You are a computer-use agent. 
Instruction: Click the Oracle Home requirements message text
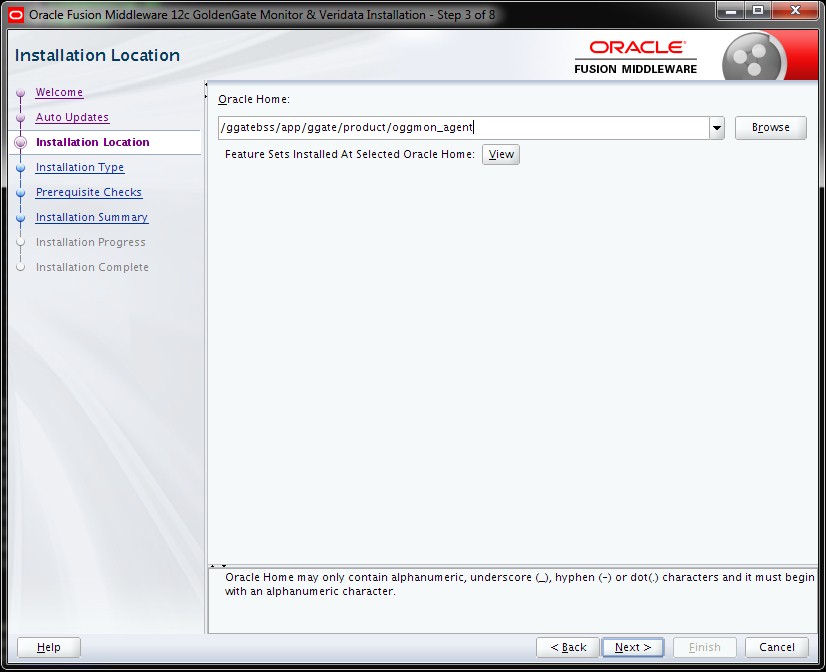pyautogui.click(x=519, y=584)
